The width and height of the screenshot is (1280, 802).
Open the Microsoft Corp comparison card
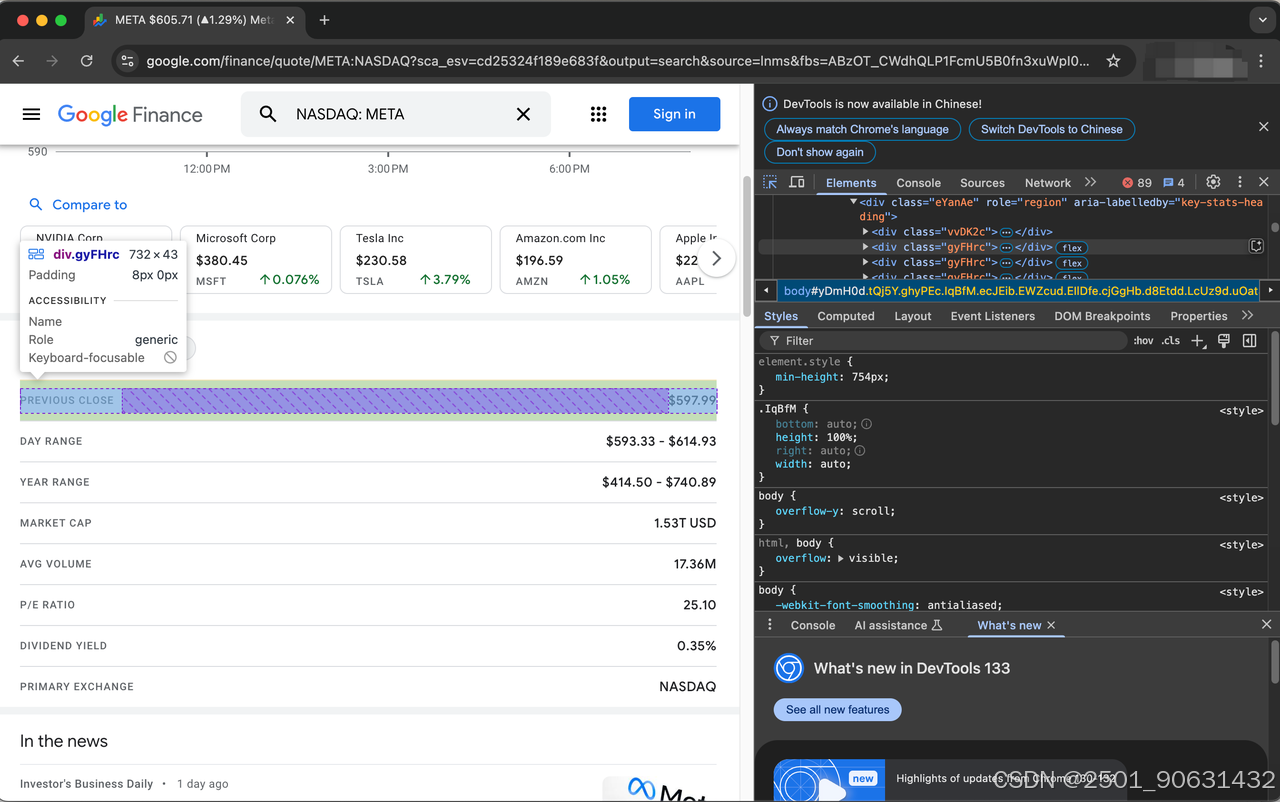tap(255, 260)
